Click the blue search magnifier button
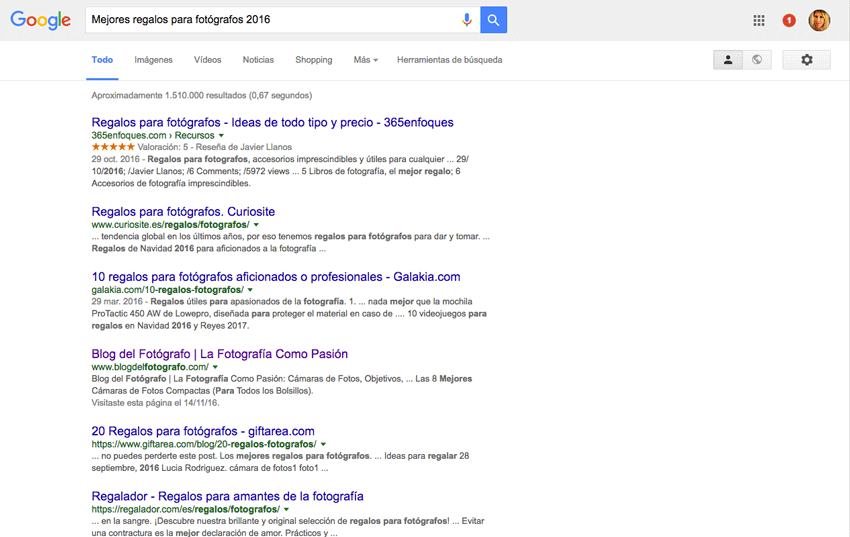The width and height of the screenshot is (850, 537). coord(493,20)
